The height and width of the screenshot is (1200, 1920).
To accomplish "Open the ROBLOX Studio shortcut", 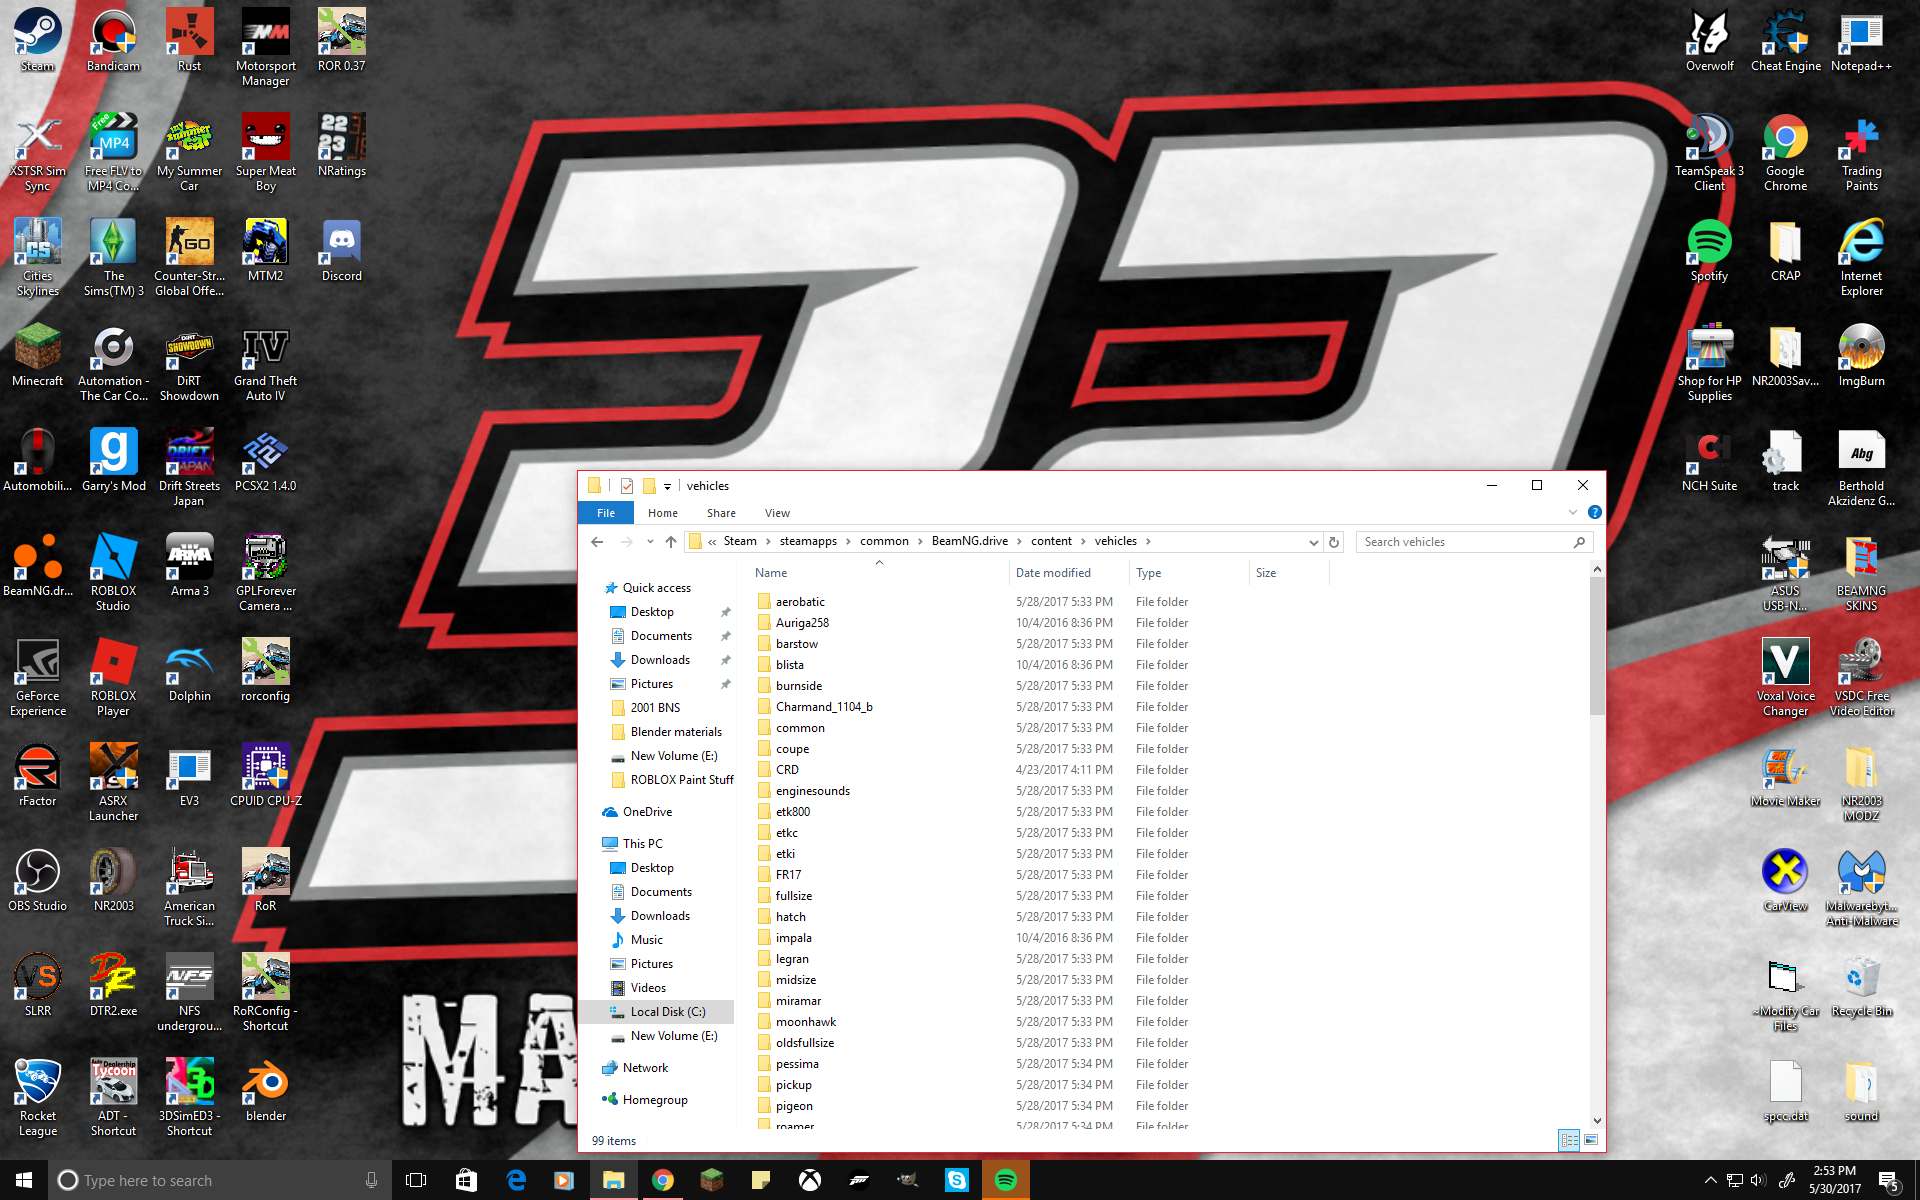I will (x=113, y=573).
